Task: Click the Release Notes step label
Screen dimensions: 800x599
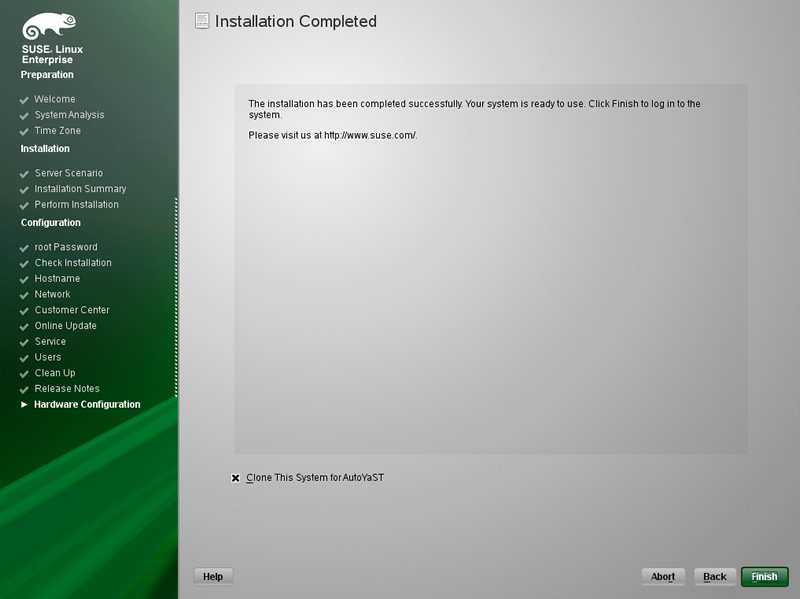Action: pos(67,389)
